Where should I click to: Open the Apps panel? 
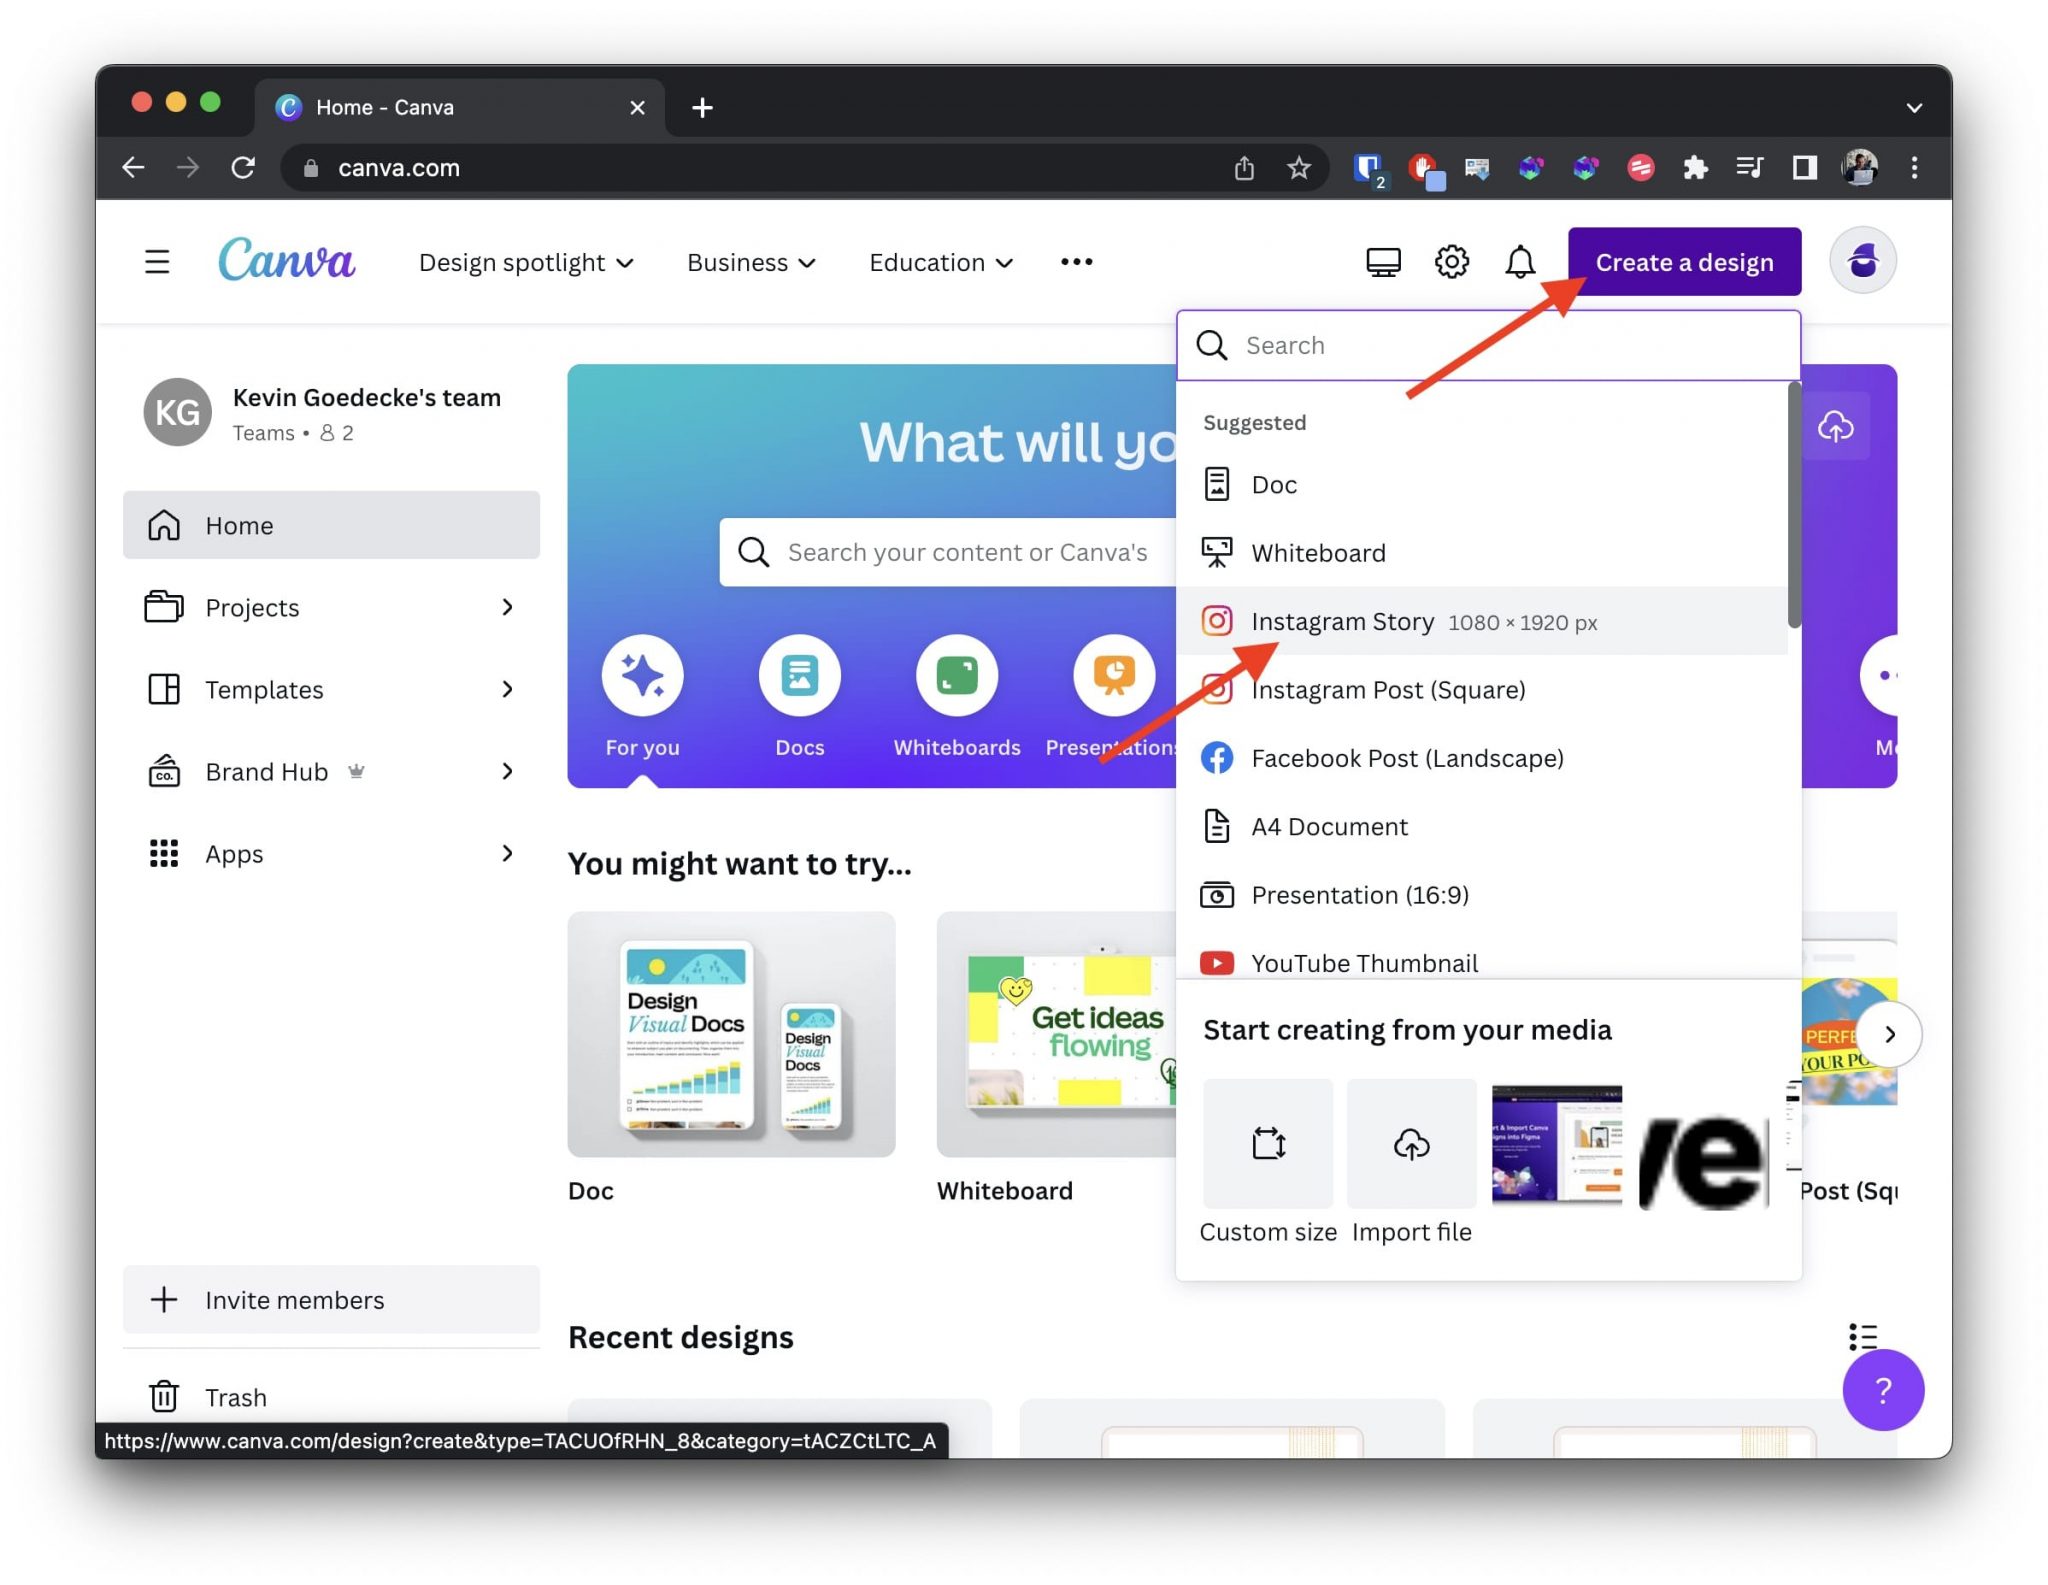click(233, 853)
